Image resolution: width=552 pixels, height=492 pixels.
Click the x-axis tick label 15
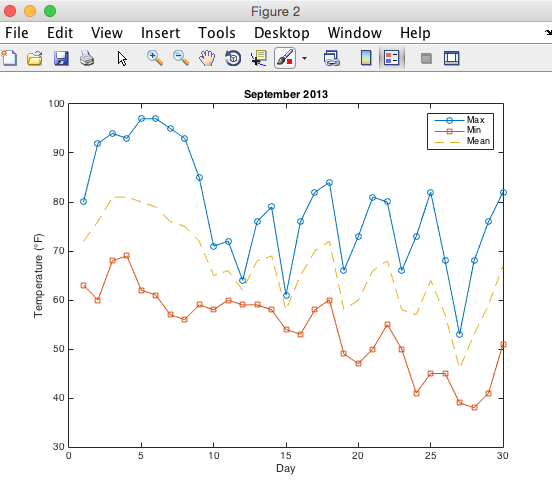[x=286, y=455]
